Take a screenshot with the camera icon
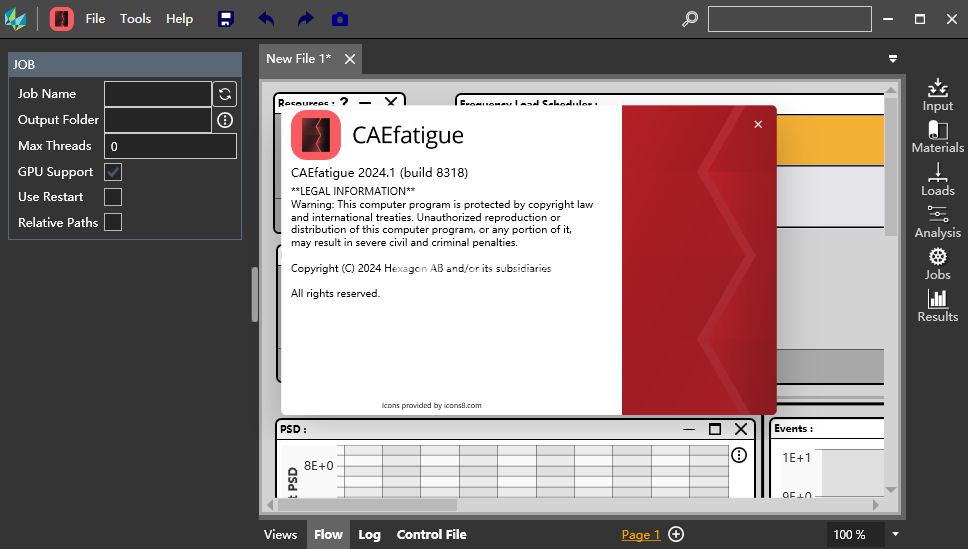The image size is (968, 549). (x=340, y=19)
